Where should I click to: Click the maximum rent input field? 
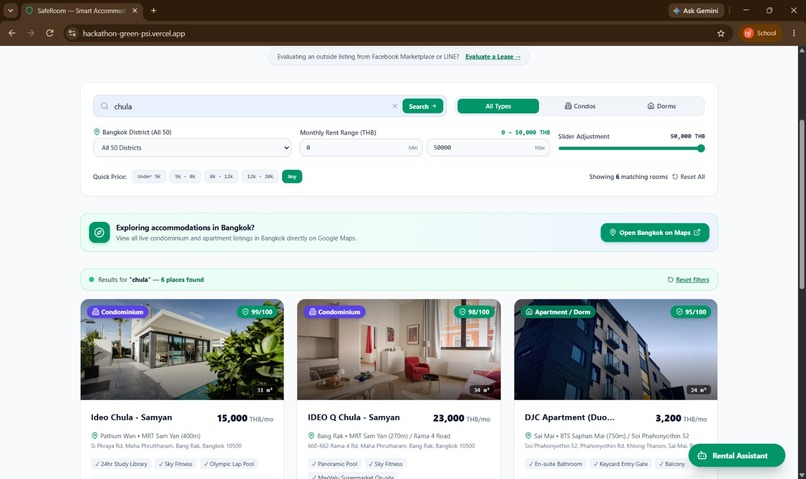pos(488,148)
